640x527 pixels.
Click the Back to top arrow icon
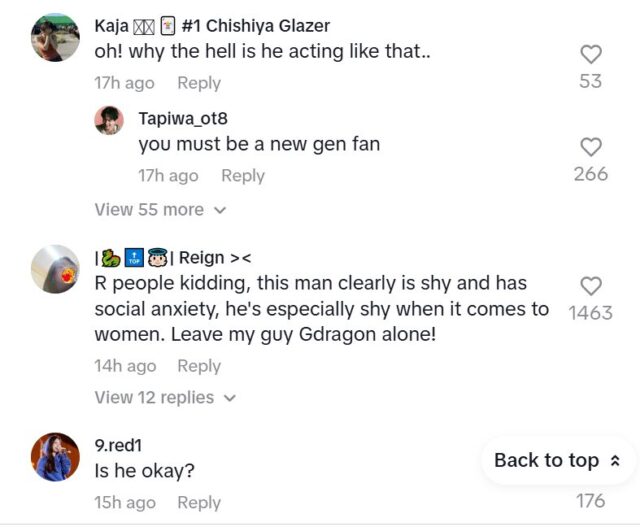[615, 460]
